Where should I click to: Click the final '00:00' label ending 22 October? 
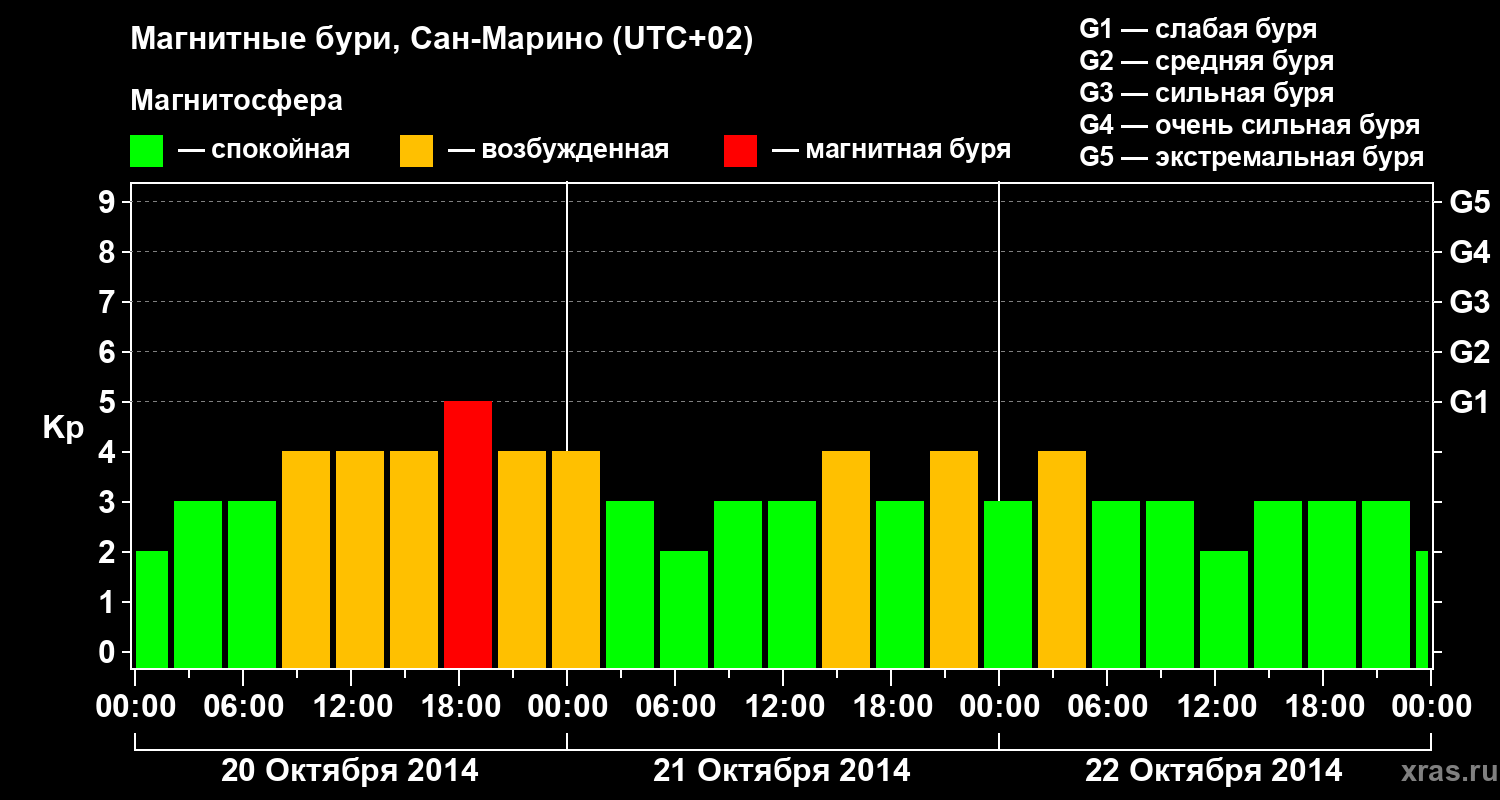click(x=1431, y=707)
